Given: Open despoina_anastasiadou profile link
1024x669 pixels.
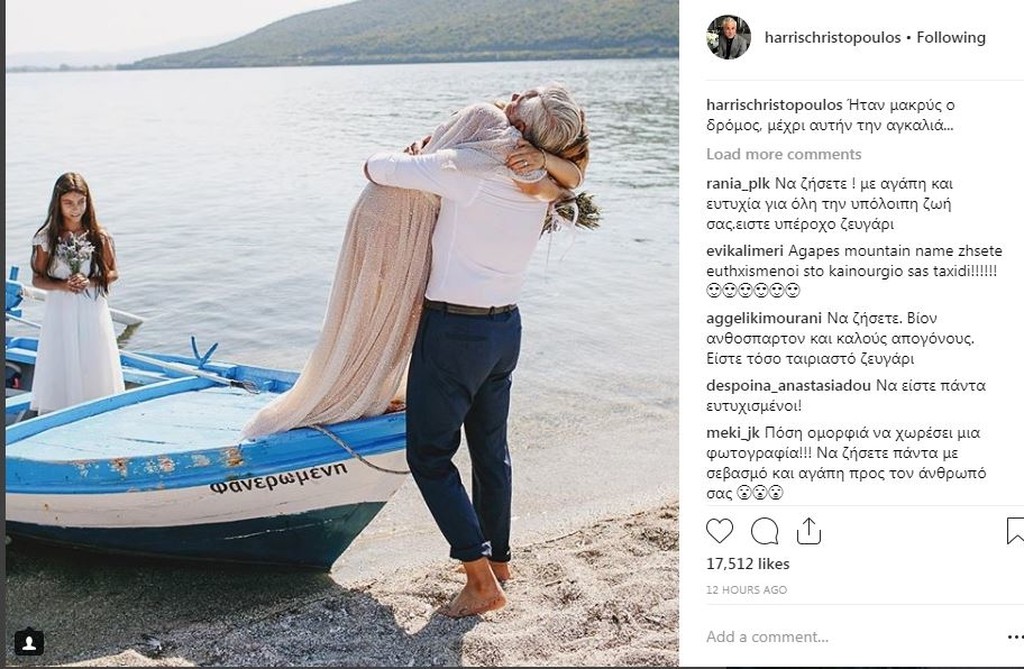Looking at the screenshot, I should pos(788,385).
